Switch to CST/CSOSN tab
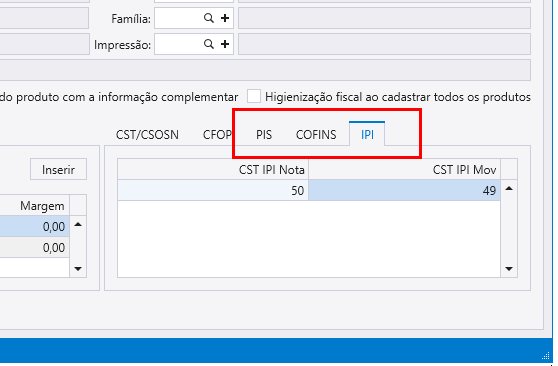Image resolution: width=558 pixels, height=366 pixels. coord(147,135)
